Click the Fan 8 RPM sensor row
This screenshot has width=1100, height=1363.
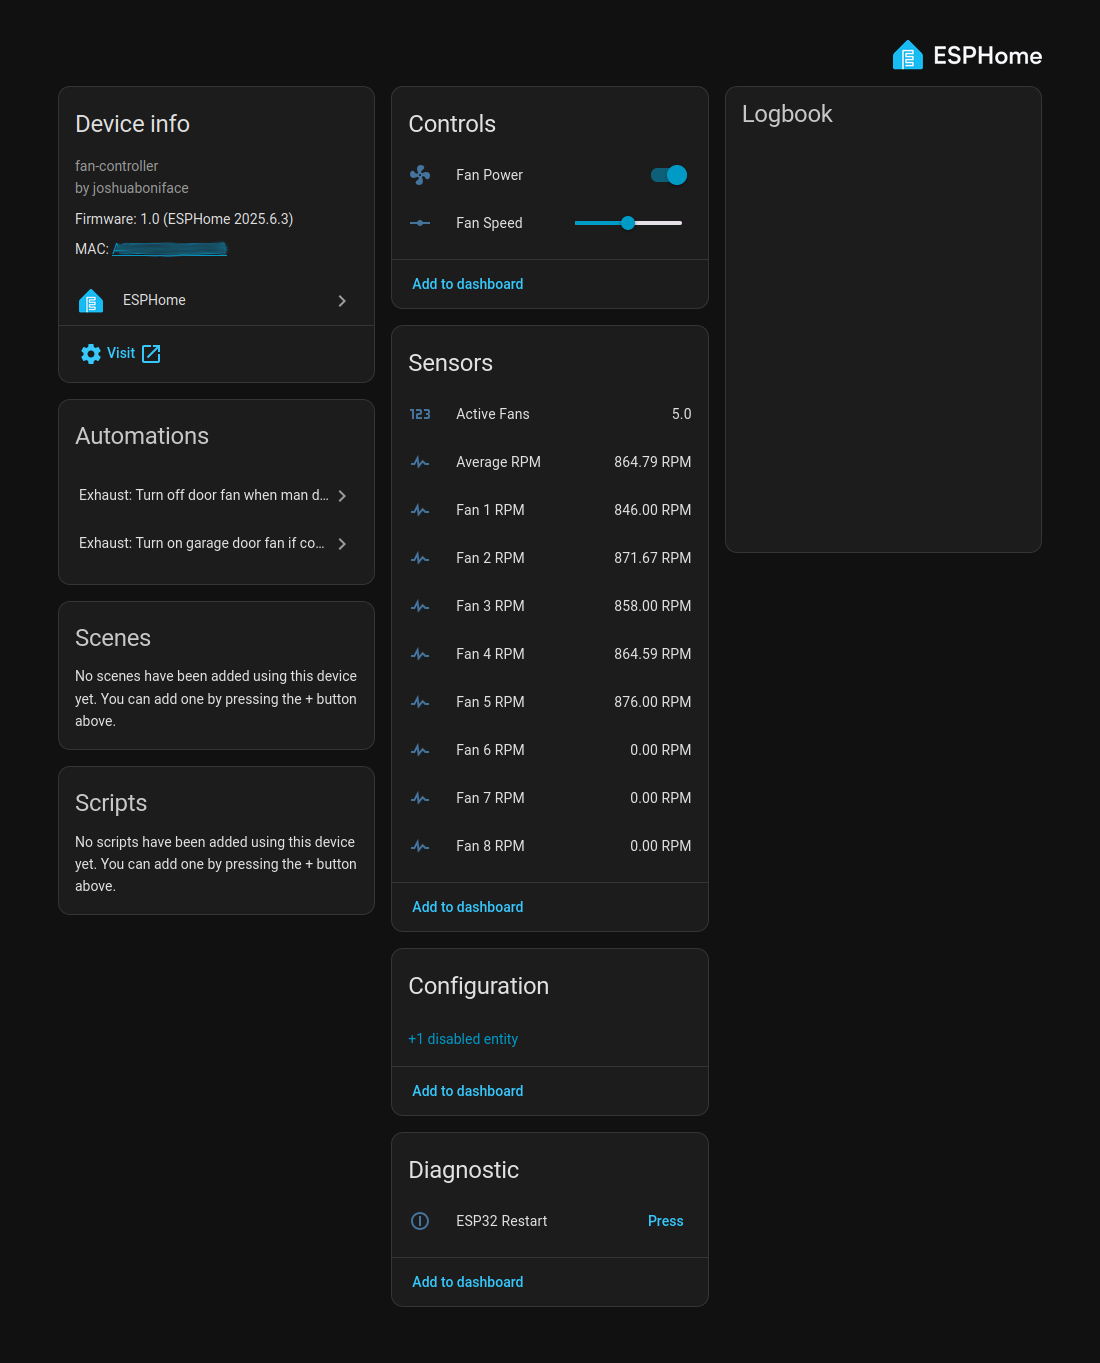point(550,846)
